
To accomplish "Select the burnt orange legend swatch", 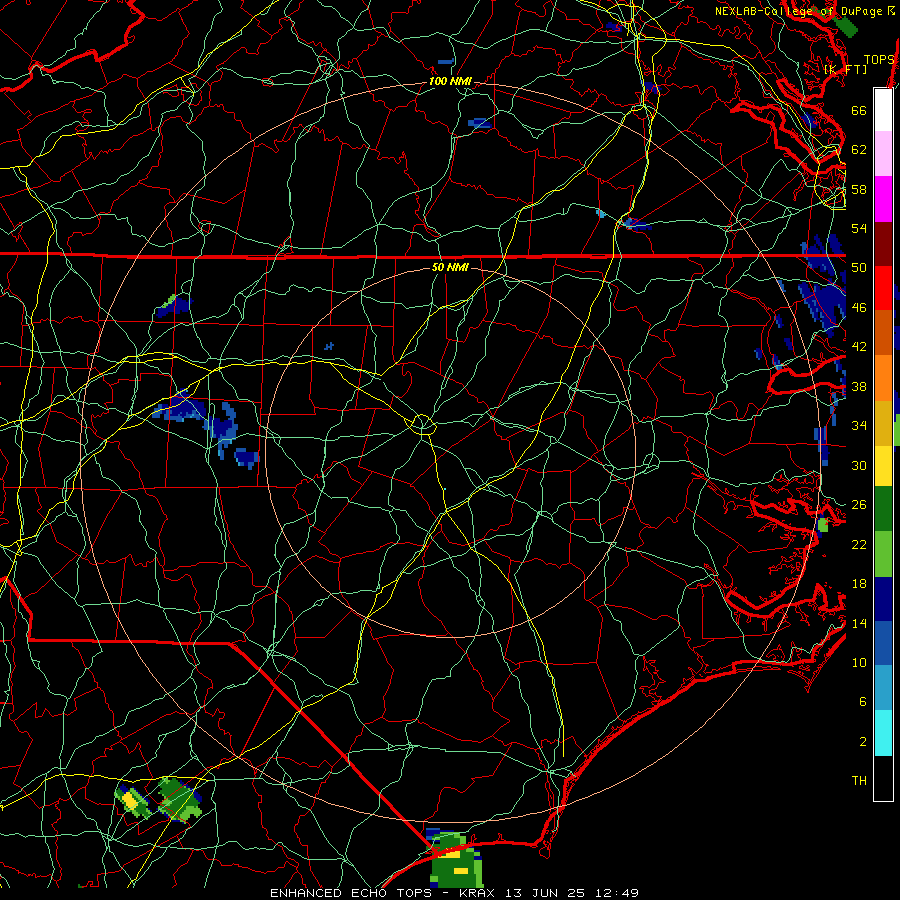I will pos(883,332).
